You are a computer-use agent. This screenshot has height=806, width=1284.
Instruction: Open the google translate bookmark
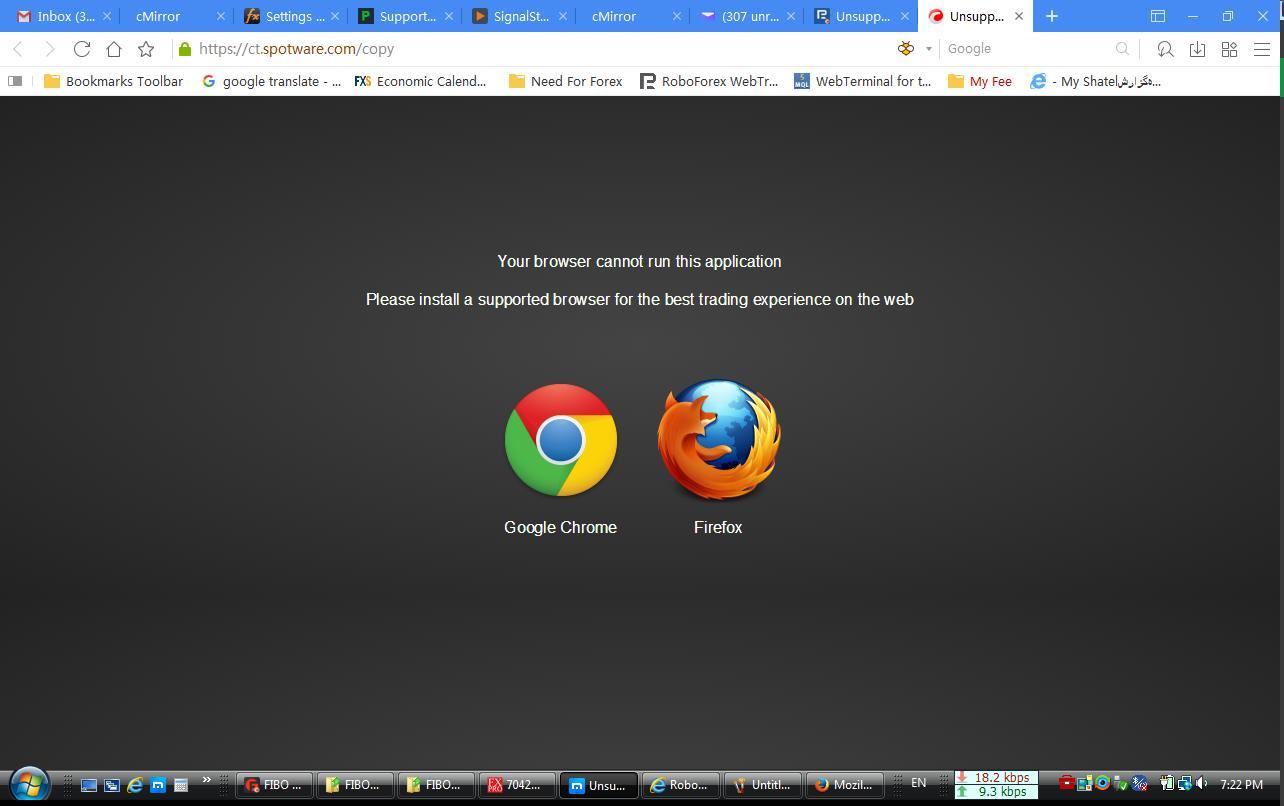[271, 81]
